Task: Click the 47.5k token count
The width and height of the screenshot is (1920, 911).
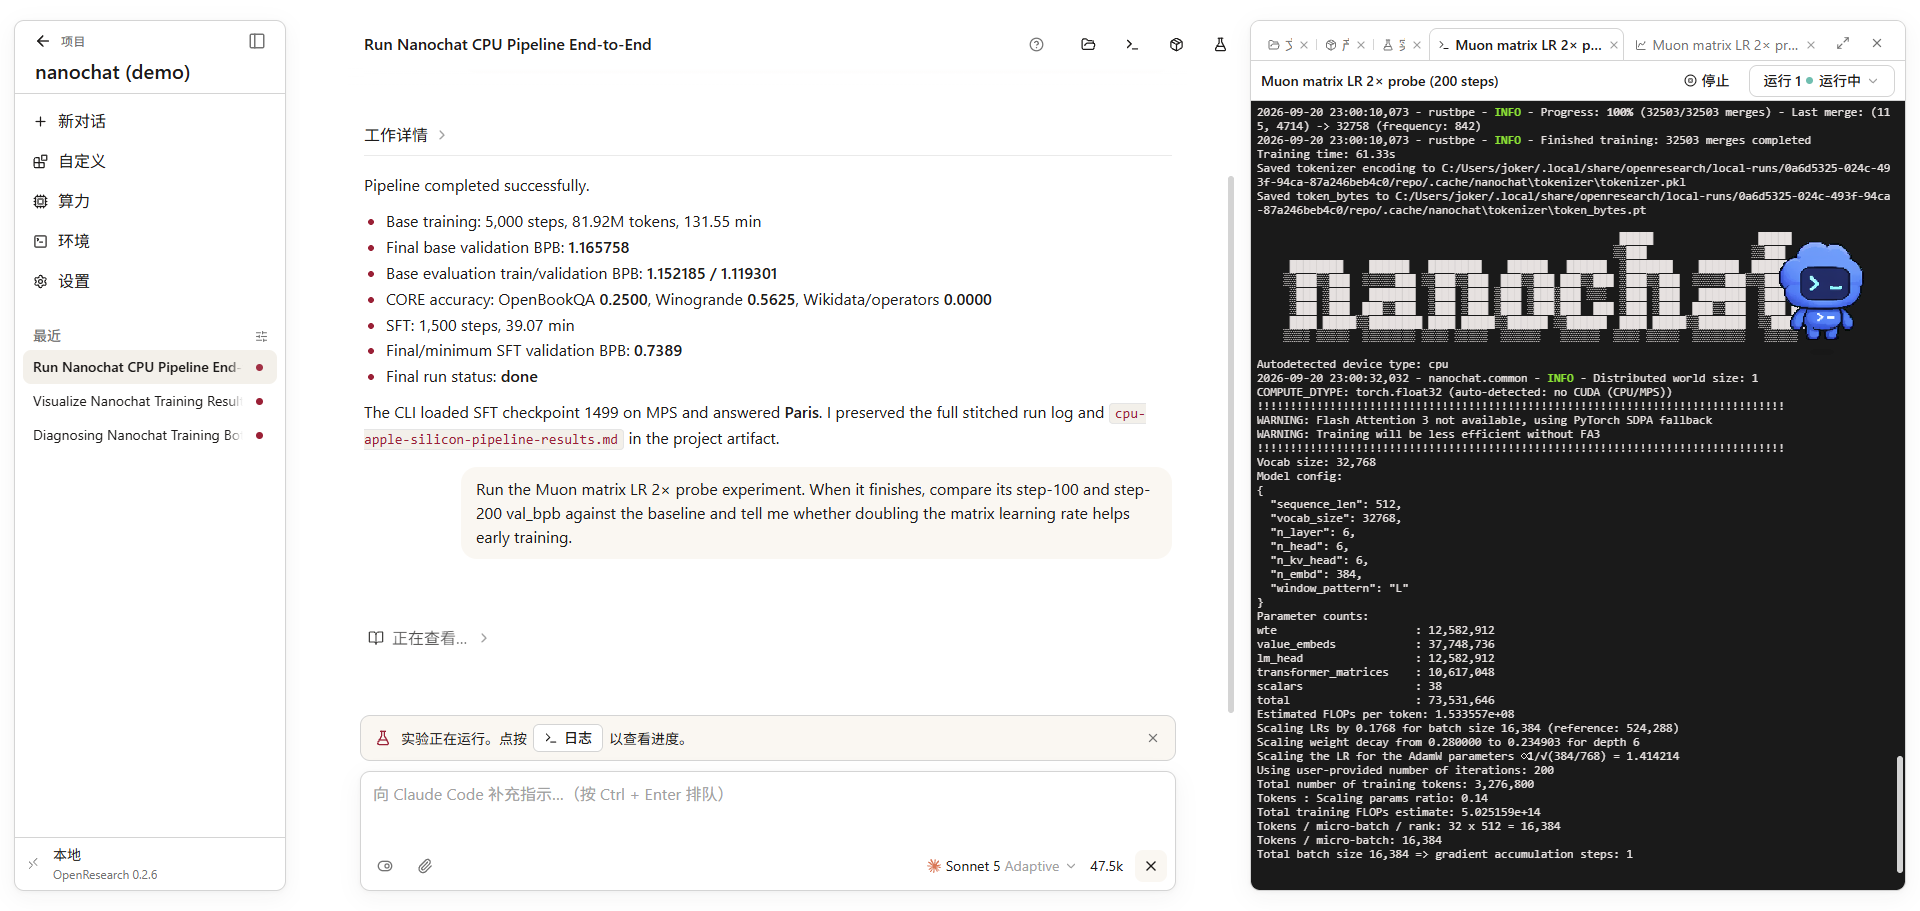Action: pyautogui.click(x=1106, y=866)
